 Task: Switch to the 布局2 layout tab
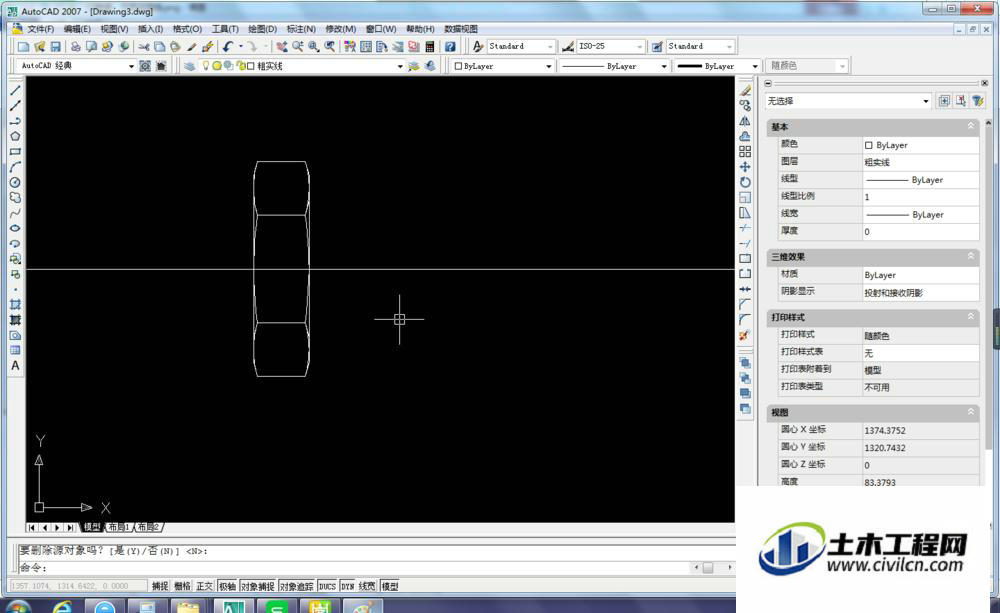(x=149, y=527)
